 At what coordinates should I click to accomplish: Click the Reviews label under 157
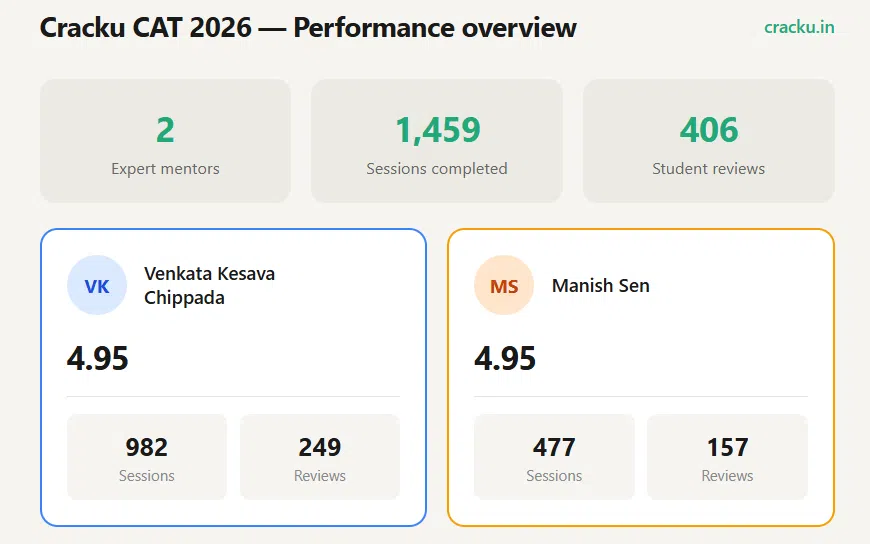click(x=727, y=476)
